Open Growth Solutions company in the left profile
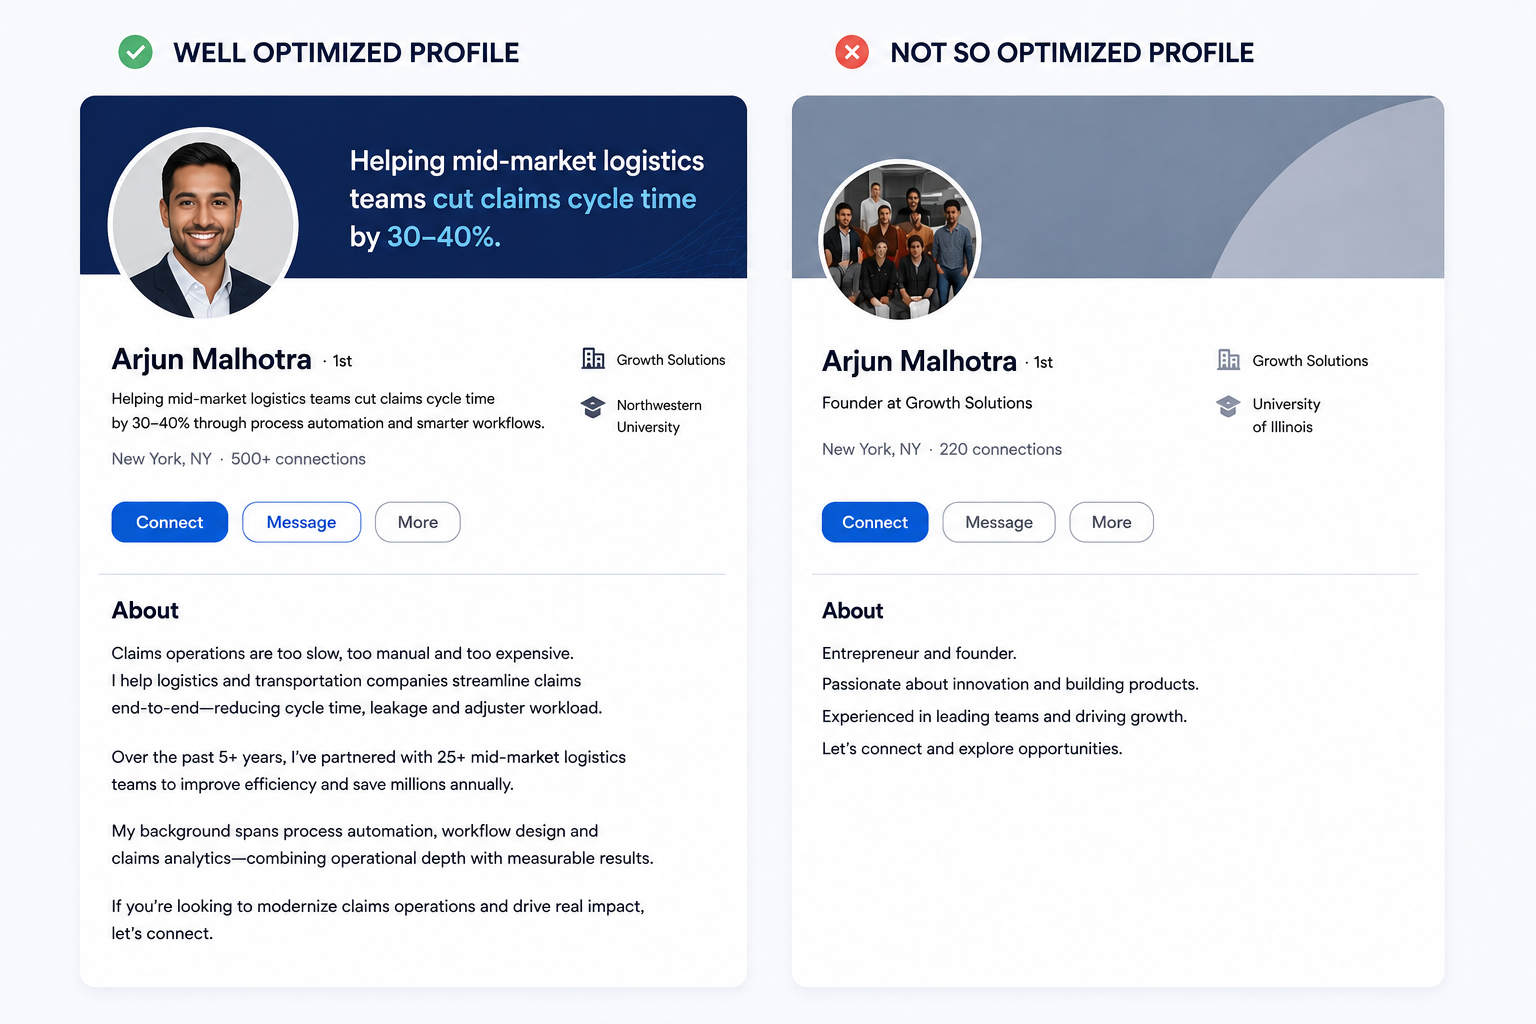The width and height of the screenshot is (1536, 1024). pyautogui.click(x=671, y=360)
